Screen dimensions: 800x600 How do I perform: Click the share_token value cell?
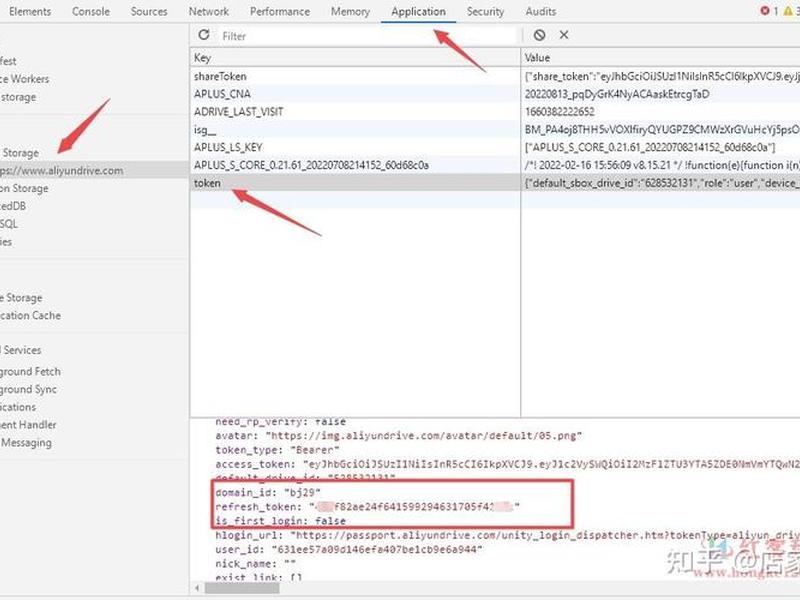tap(660, 77)
